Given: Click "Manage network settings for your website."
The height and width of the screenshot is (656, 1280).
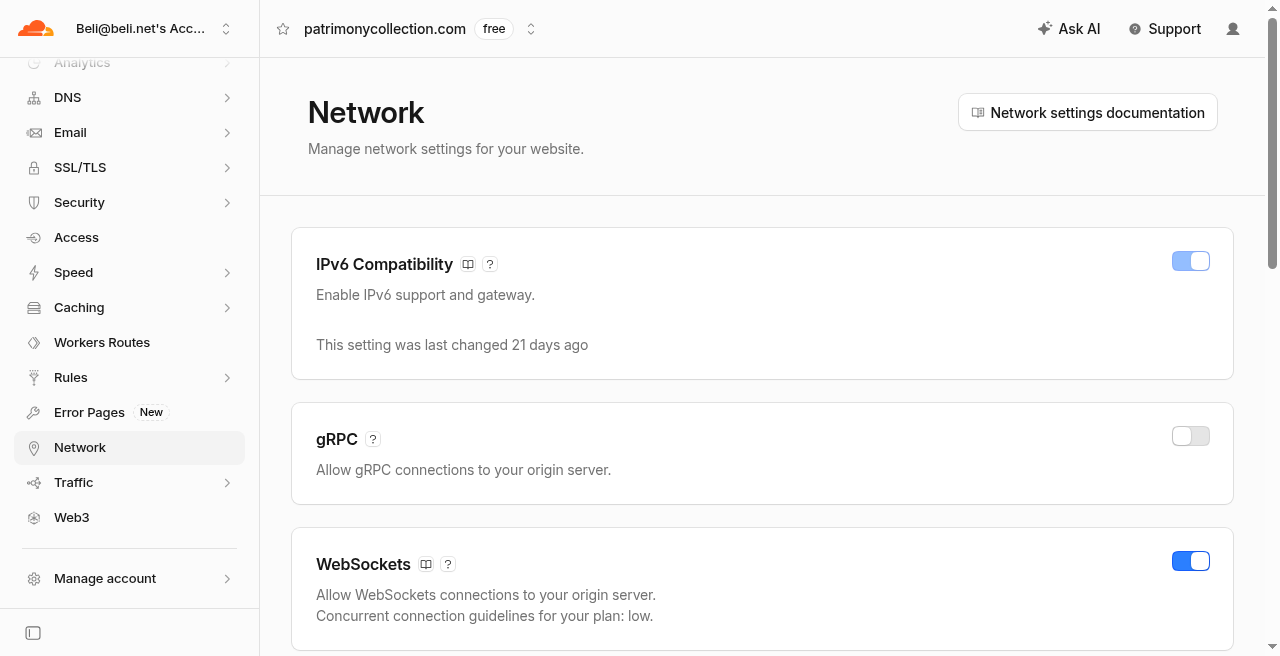Looking at the screenshot, I should tap(446, 149).
